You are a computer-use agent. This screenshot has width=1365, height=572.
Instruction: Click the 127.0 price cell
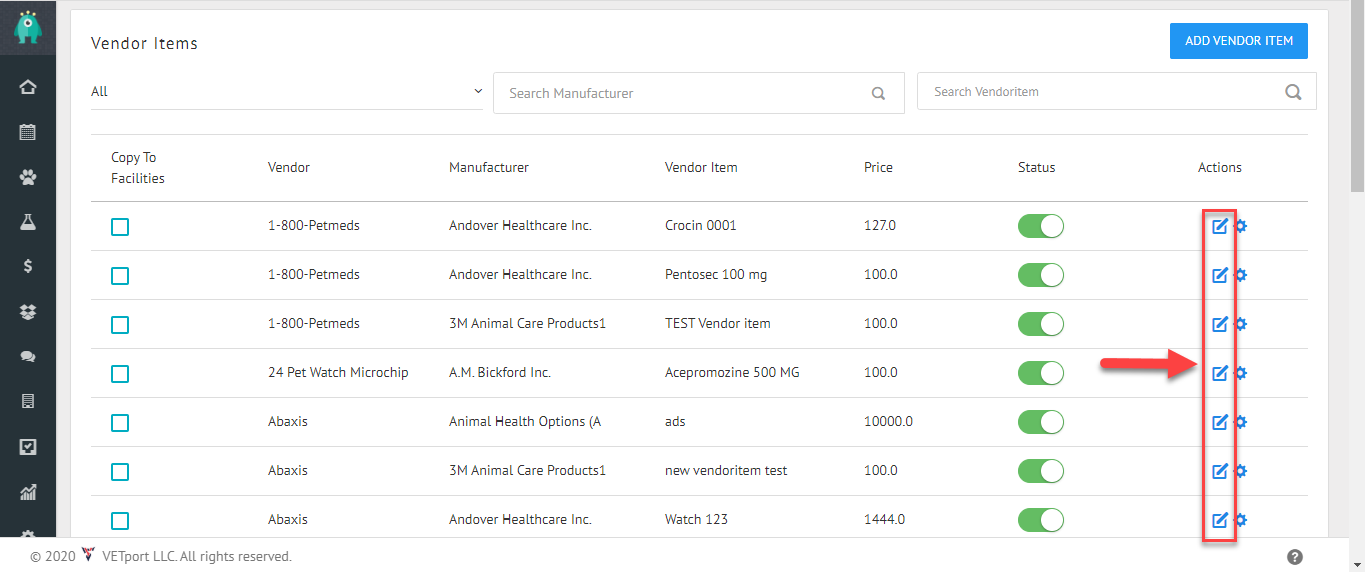(x=880, y=226)
